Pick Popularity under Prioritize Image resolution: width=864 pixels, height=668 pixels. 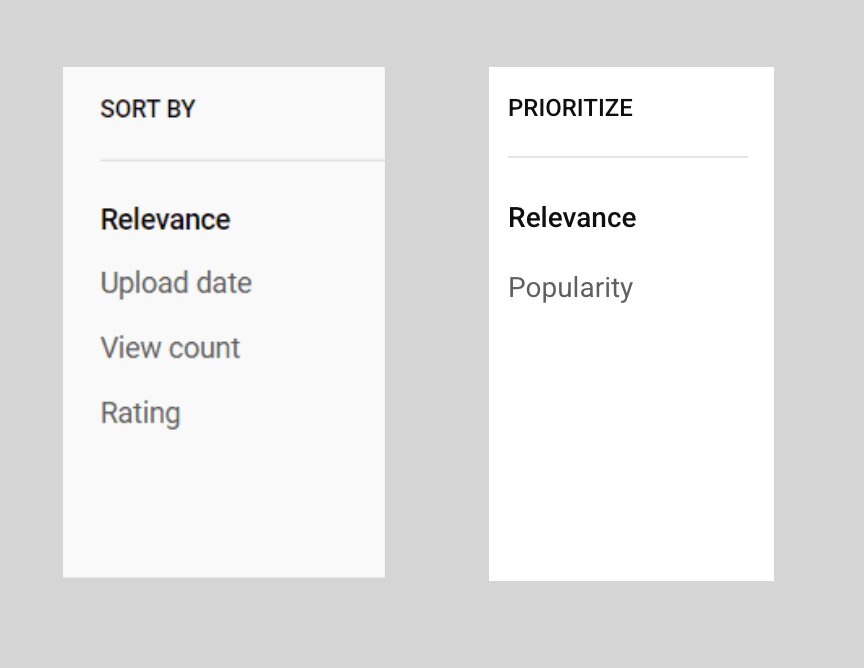click(570, 288)
